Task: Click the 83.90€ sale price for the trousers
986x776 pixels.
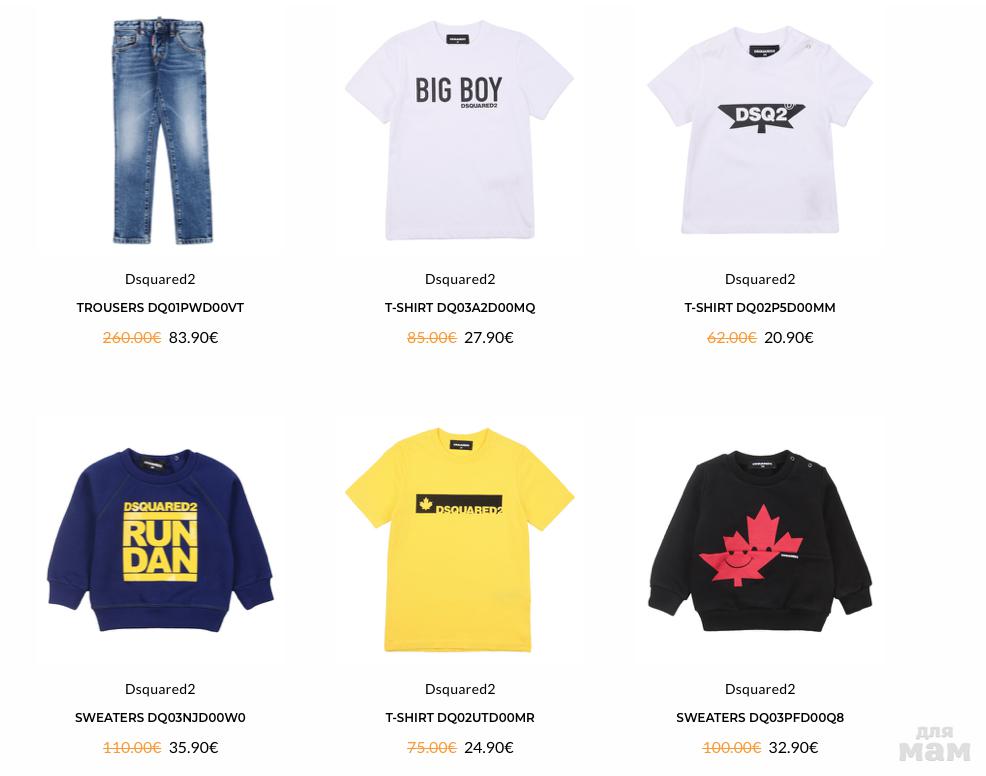Action: pyautogui.click(x=194, y=338)
